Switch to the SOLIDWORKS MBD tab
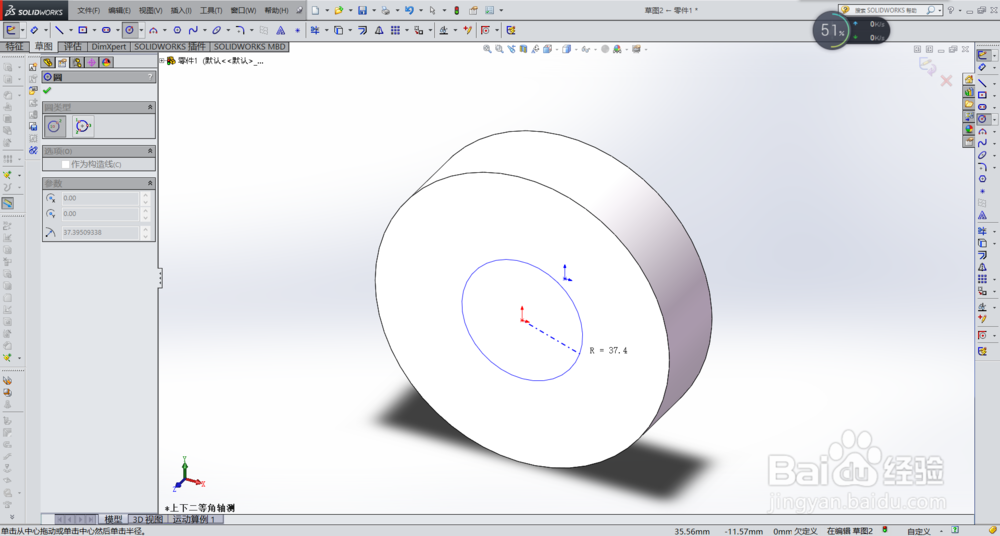 coord(250,47)
